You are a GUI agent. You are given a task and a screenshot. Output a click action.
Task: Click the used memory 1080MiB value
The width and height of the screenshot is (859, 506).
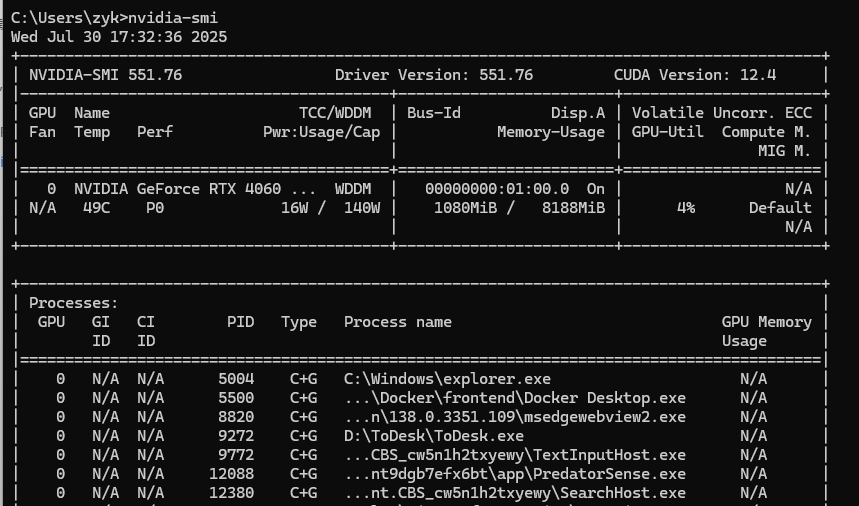pyautogui.click(x=466, y=208)
